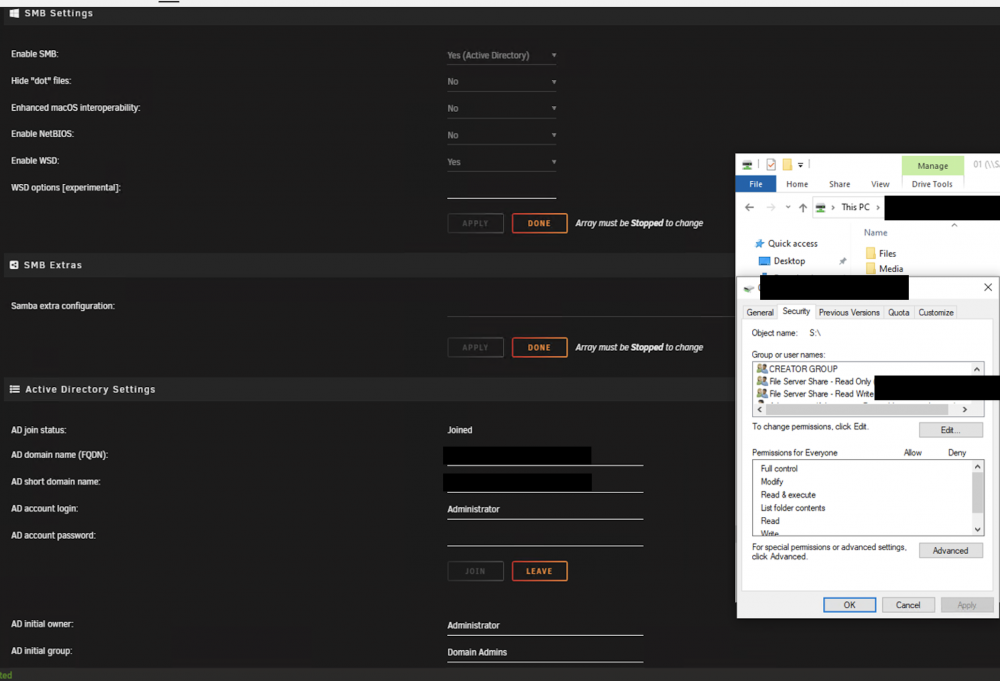Click the Read Write share group icon
This screenshot has width=1000, height=681.
[x=761, y=393]
